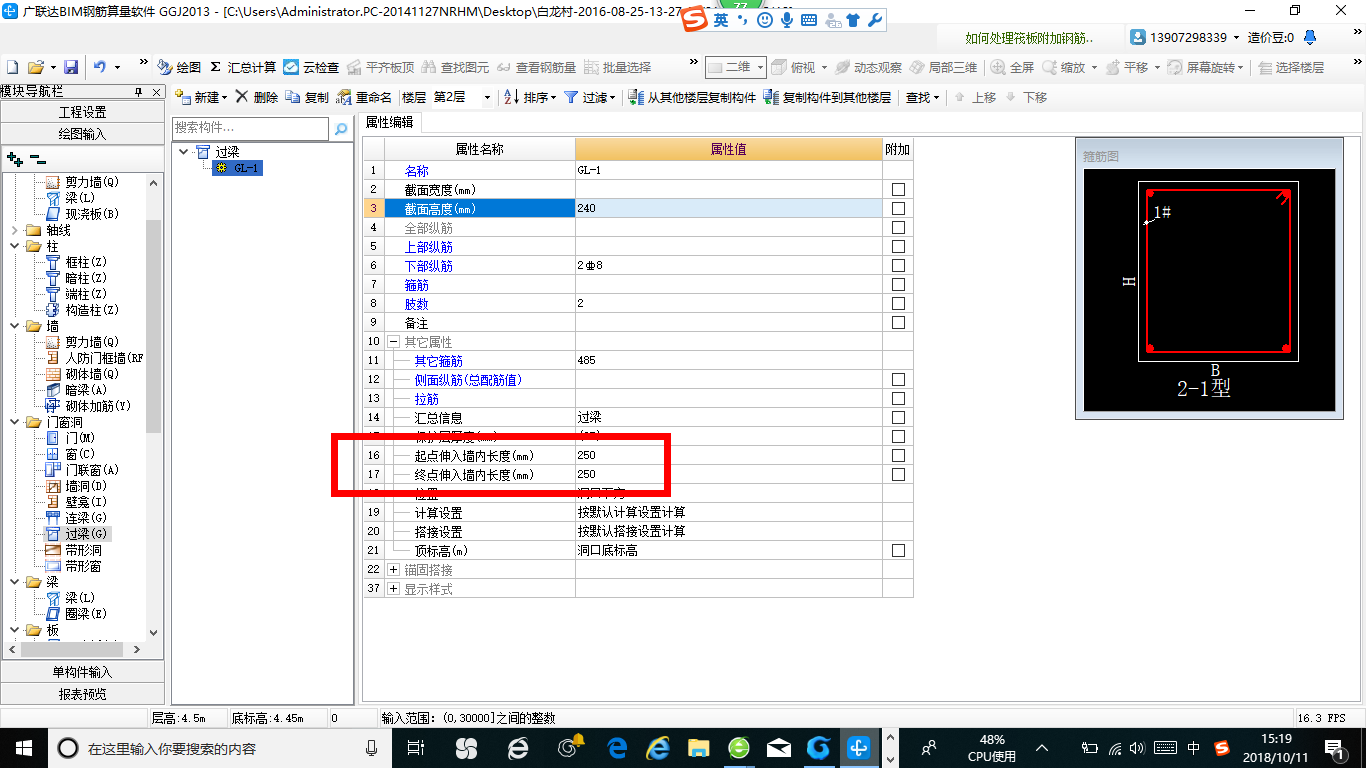The width and height of the screenshot is (1366, 768).
Task: Run 汇总计算 summary calculation
Action: point(242,67)
